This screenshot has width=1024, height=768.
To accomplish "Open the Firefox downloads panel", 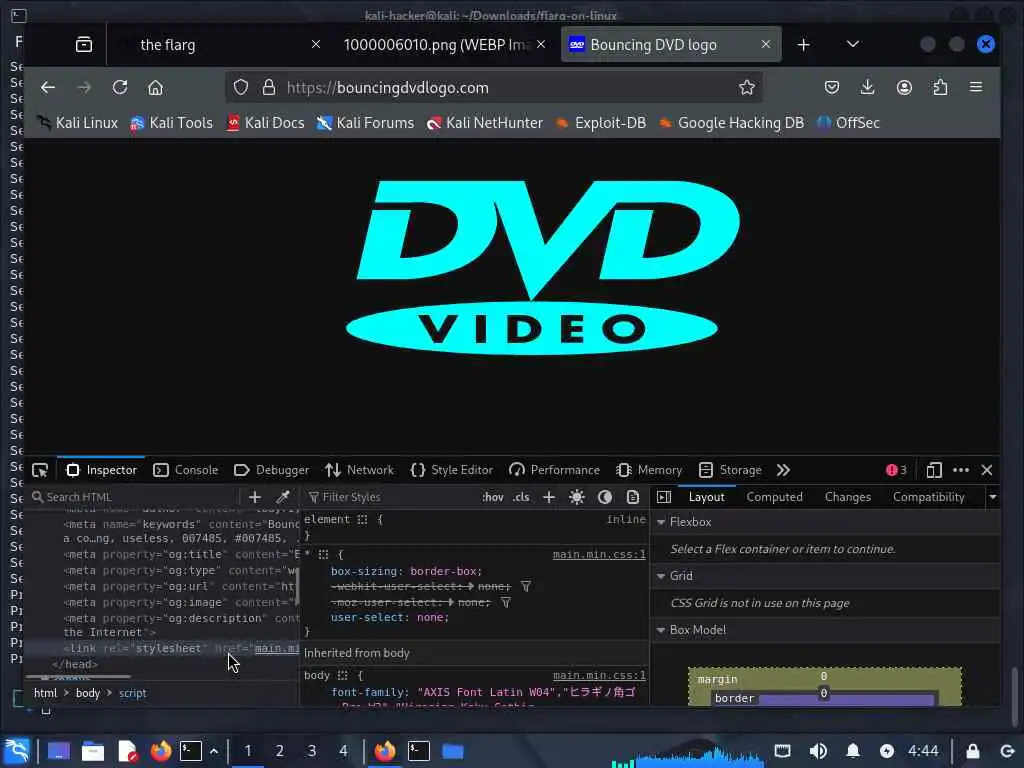I will coord(867,88).
